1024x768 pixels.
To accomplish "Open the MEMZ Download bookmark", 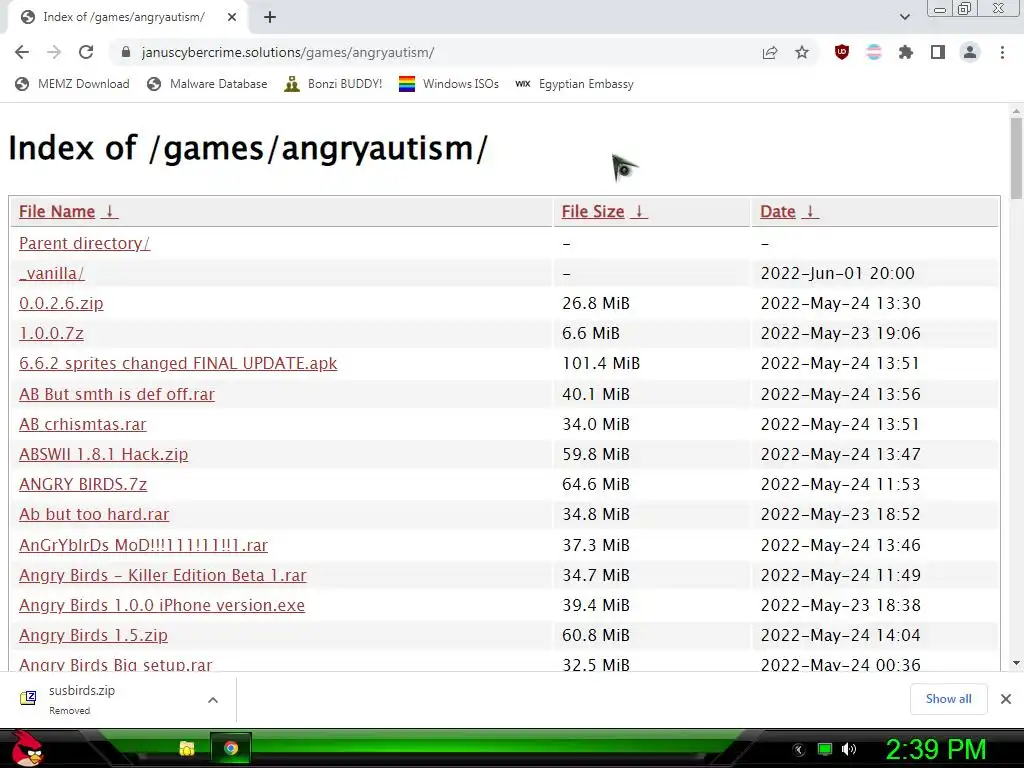I will [x=72, y=84].
